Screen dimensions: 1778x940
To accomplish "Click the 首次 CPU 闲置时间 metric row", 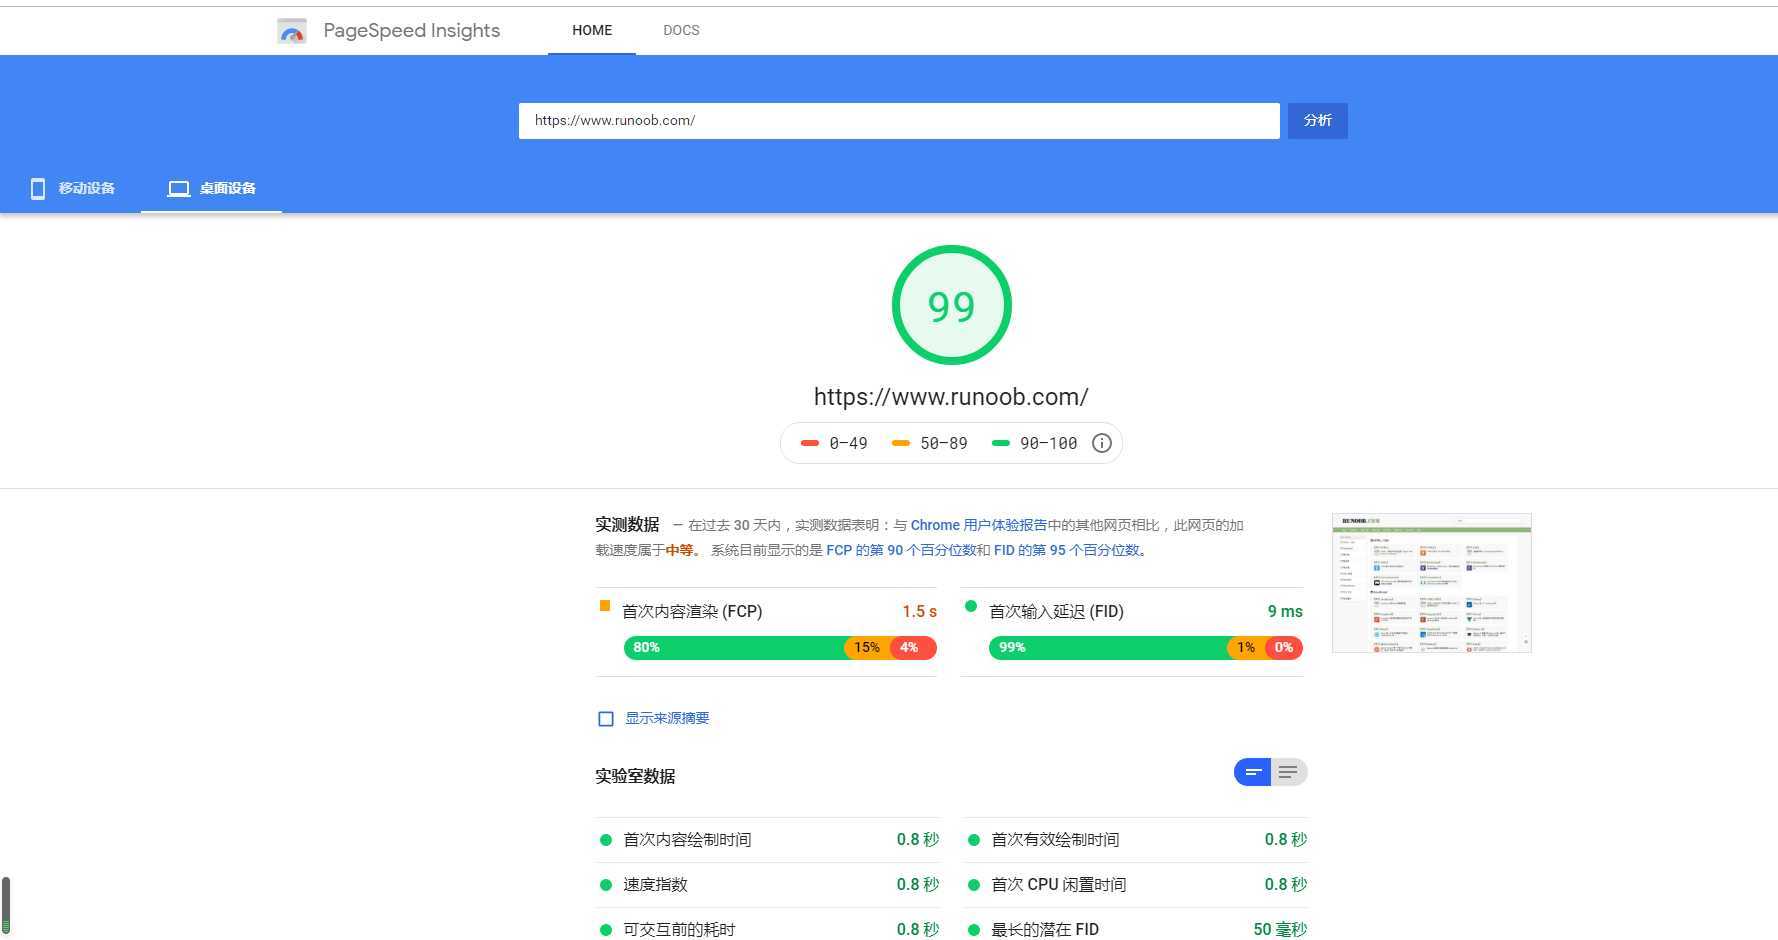I will (1135, 885).
